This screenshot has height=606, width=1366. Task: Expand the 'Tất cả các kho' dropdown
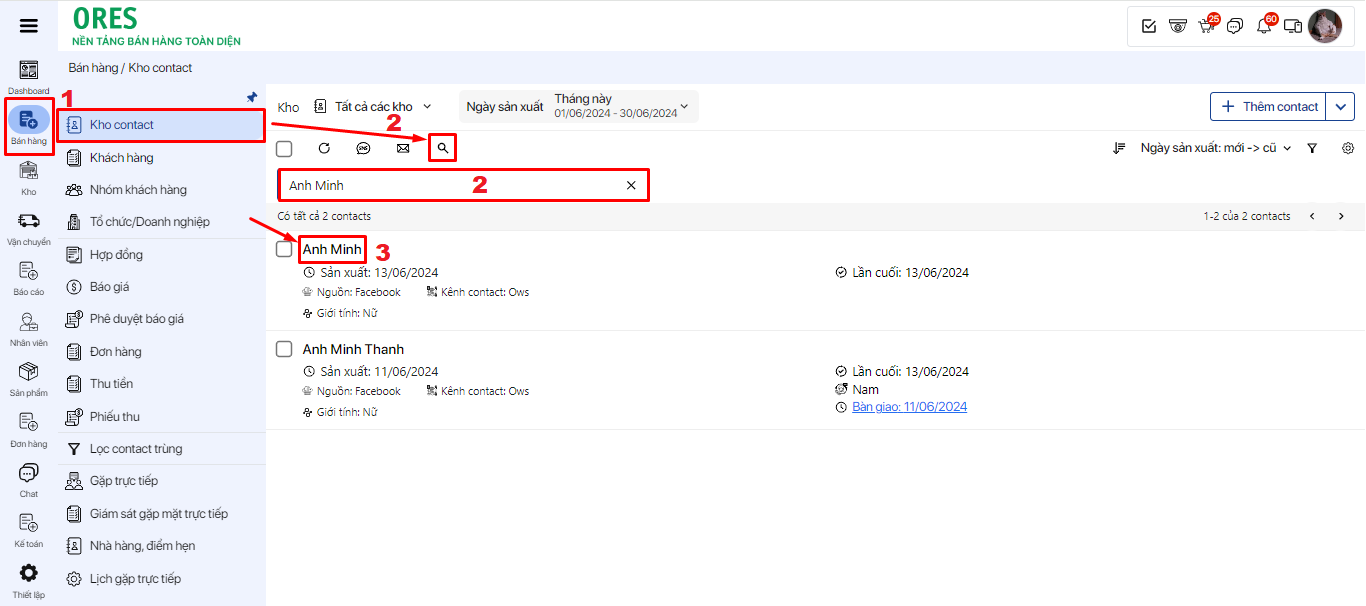373,106
